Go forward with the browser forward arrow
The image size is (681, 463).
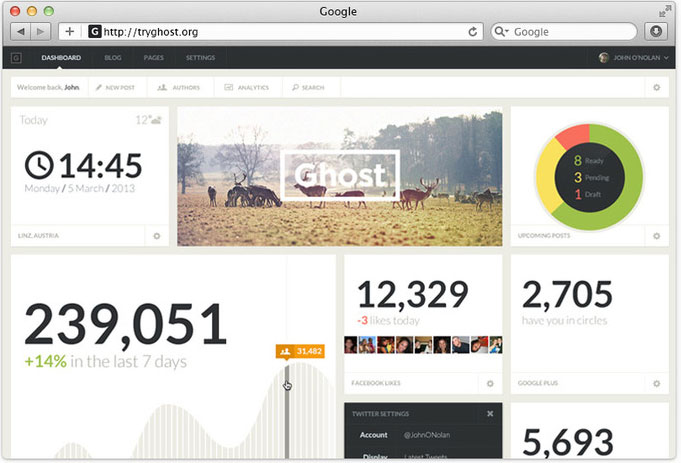40,32
